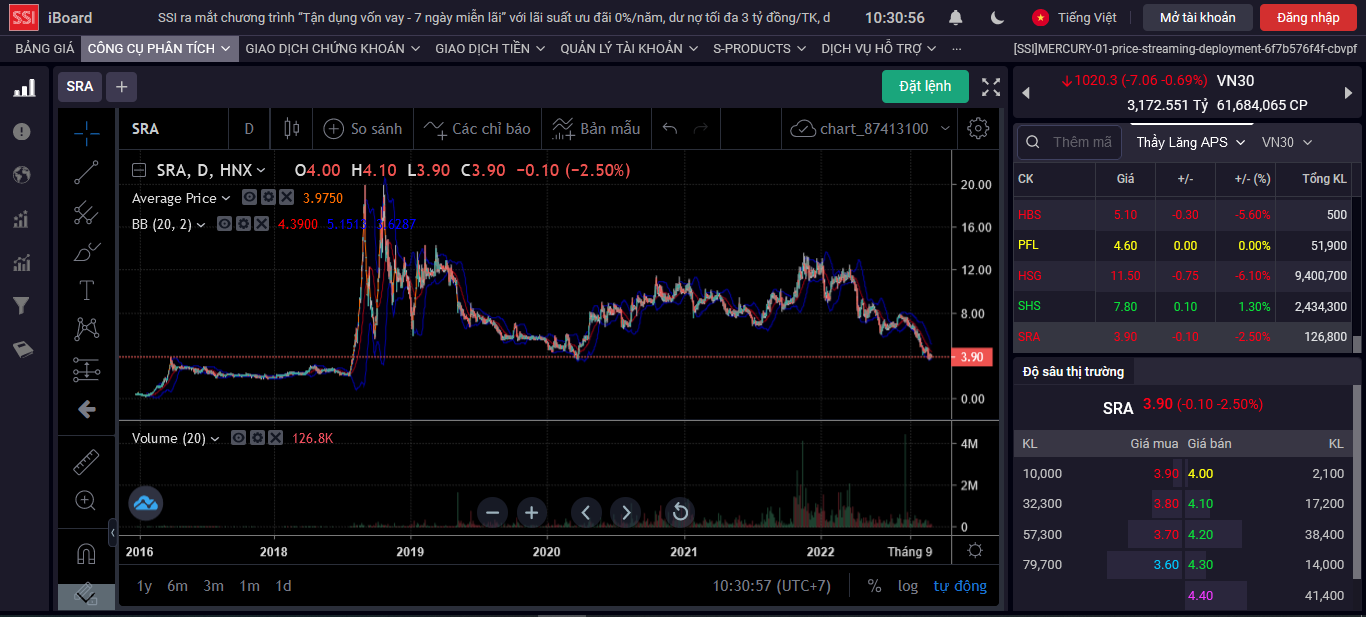Image resolution: width=1366 pixels, height=617 pixels.
Task: Open CÔNG CỤ PHÂN TÍCH menu
Action: pyautogui.click(x=160, y=48)
